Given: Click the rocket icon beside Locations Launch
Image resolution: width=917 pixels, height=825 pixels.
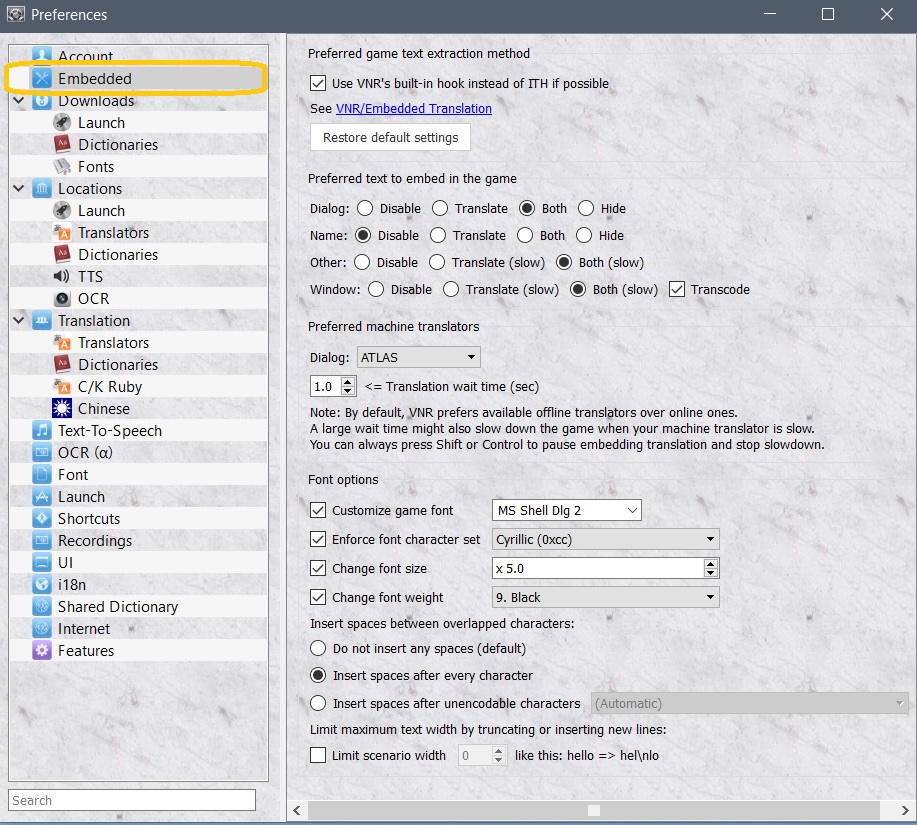Looking at the screenshot, I should pos(62,210).
